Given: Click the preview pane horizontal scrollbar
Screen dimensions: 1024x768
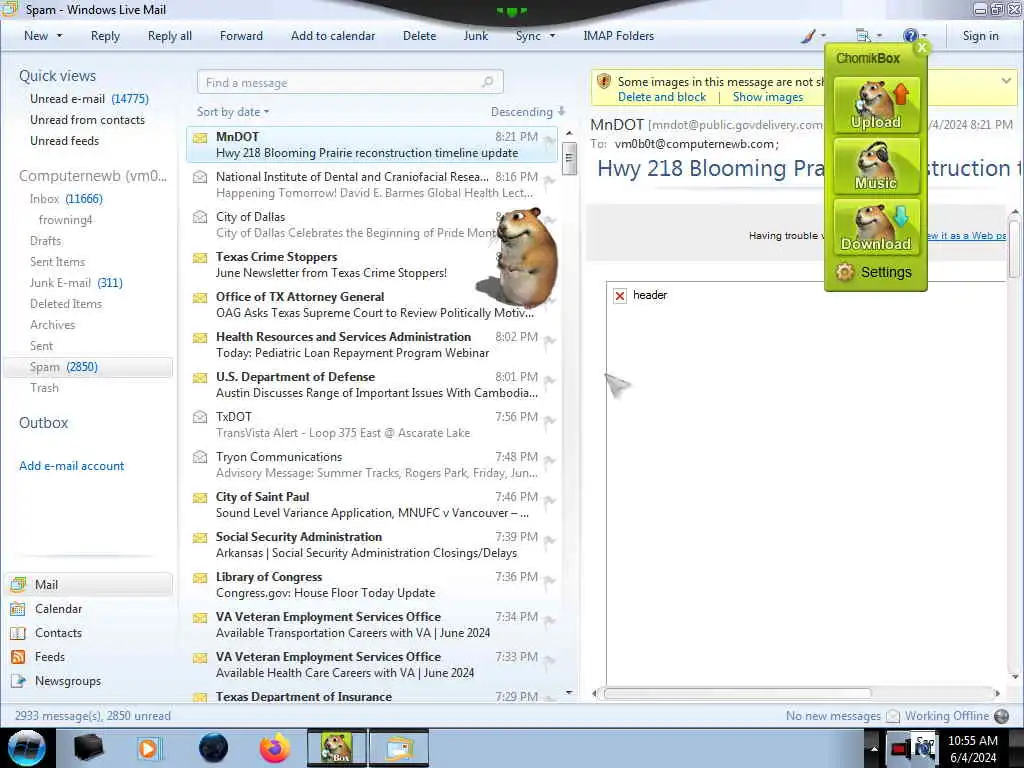Looking at the screenshot, I should click(737, 693).
